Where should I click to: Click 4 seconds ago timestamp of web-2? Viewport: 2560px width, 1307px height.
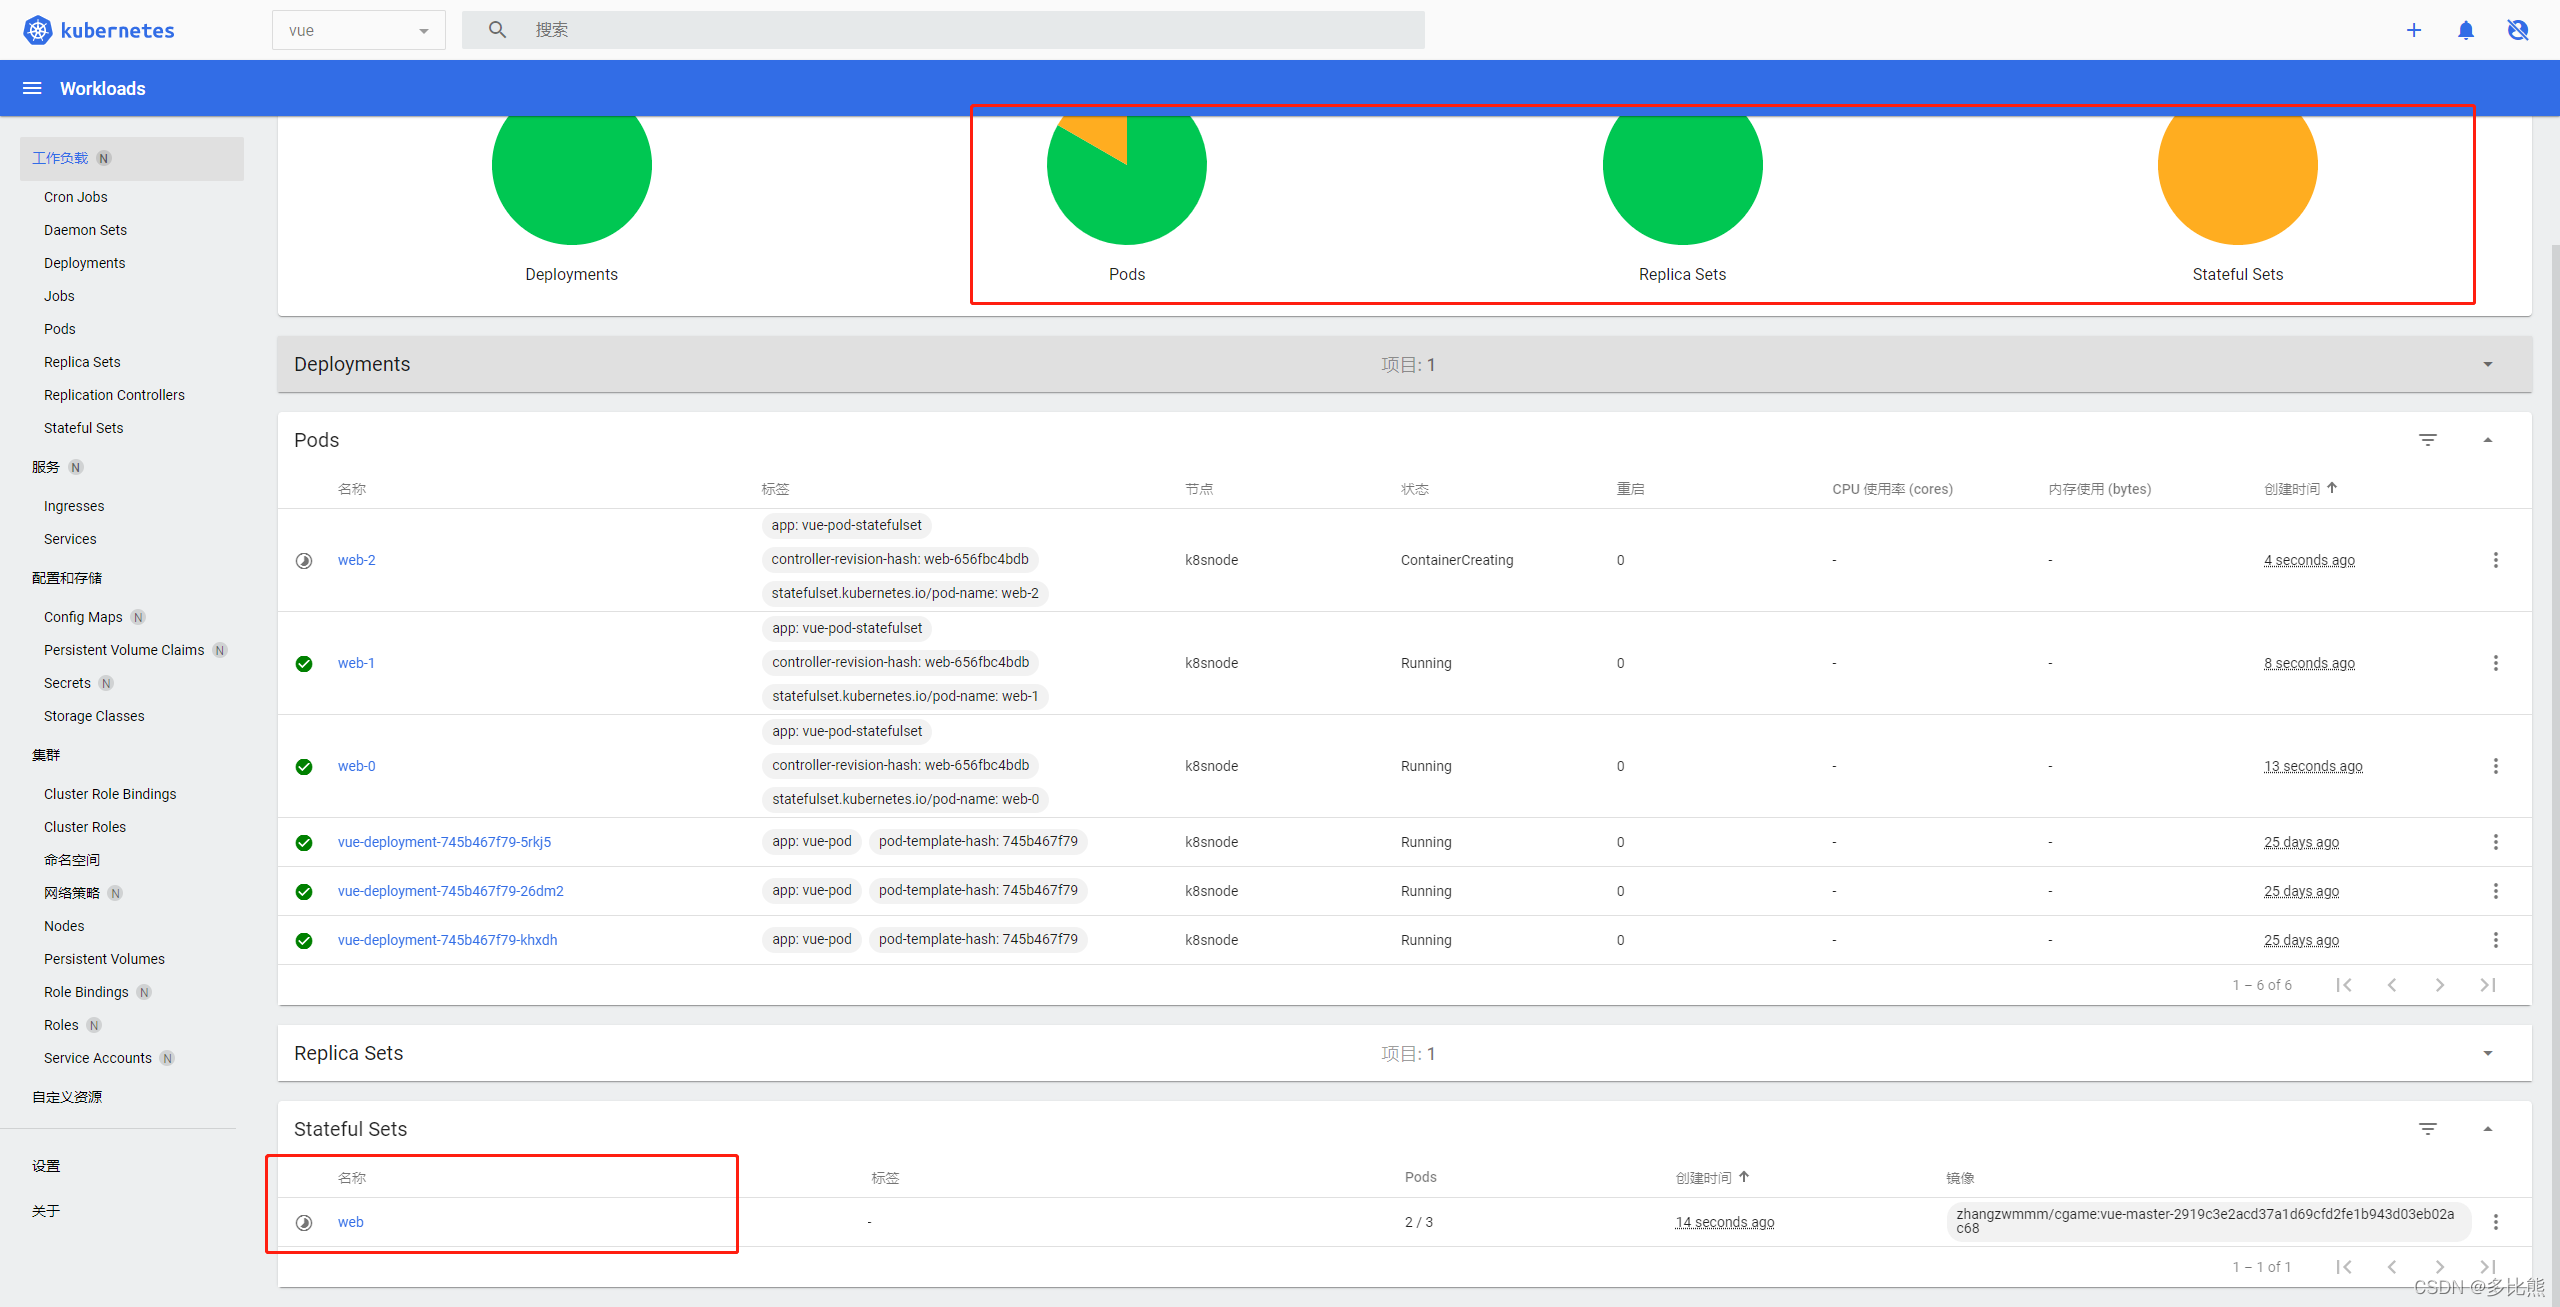pos(2310,560)
